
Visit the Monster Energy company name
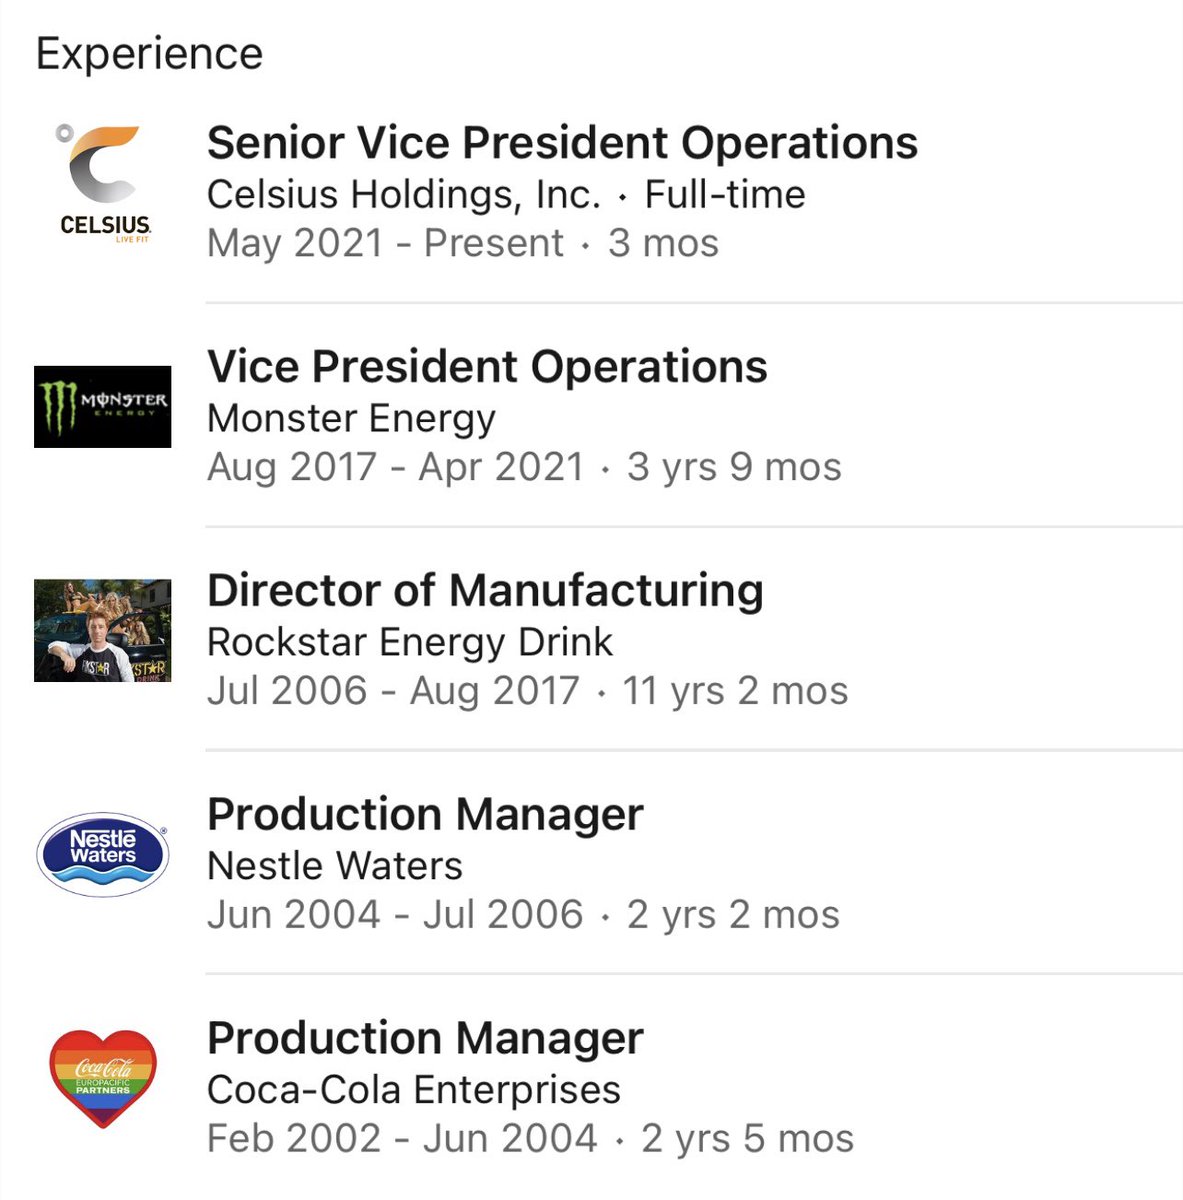(x=351, y=419)
